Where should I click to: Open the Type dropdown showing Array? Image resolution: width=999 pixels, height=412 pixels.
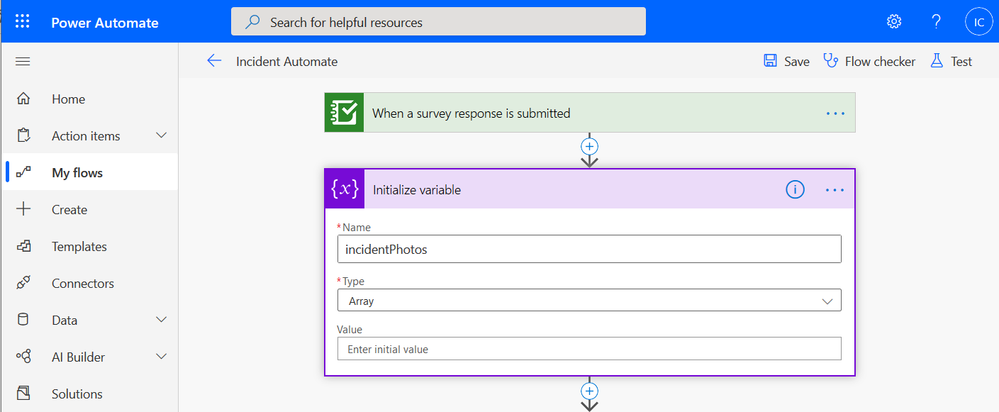click(x=589, y=300)
